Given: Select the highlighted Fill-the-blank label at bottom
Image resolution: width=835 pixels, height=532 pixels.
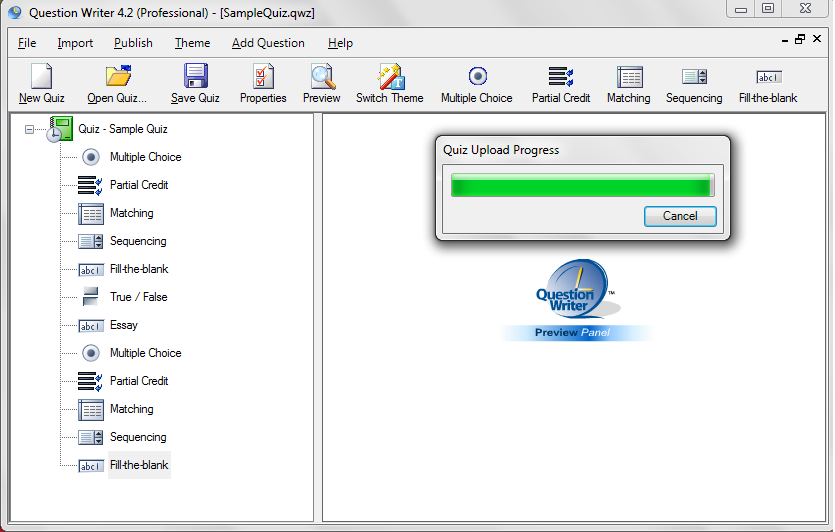Looking at the screenshot, I should pos(139,465).
